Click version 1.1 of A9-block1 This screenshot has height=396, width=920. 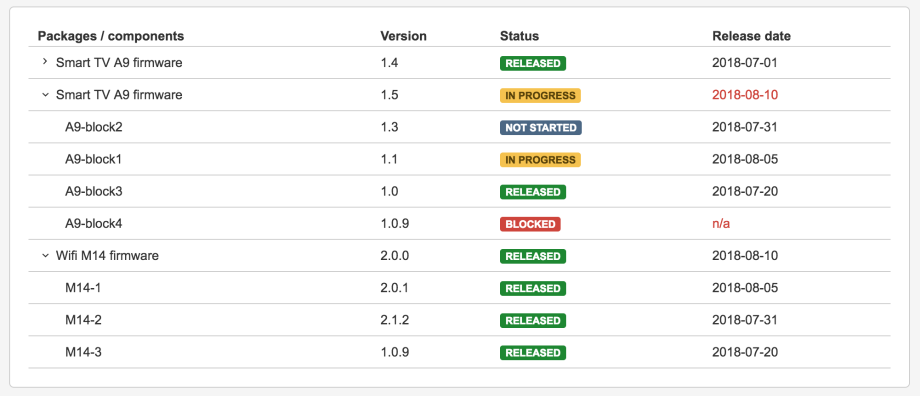tap(389, 159)
